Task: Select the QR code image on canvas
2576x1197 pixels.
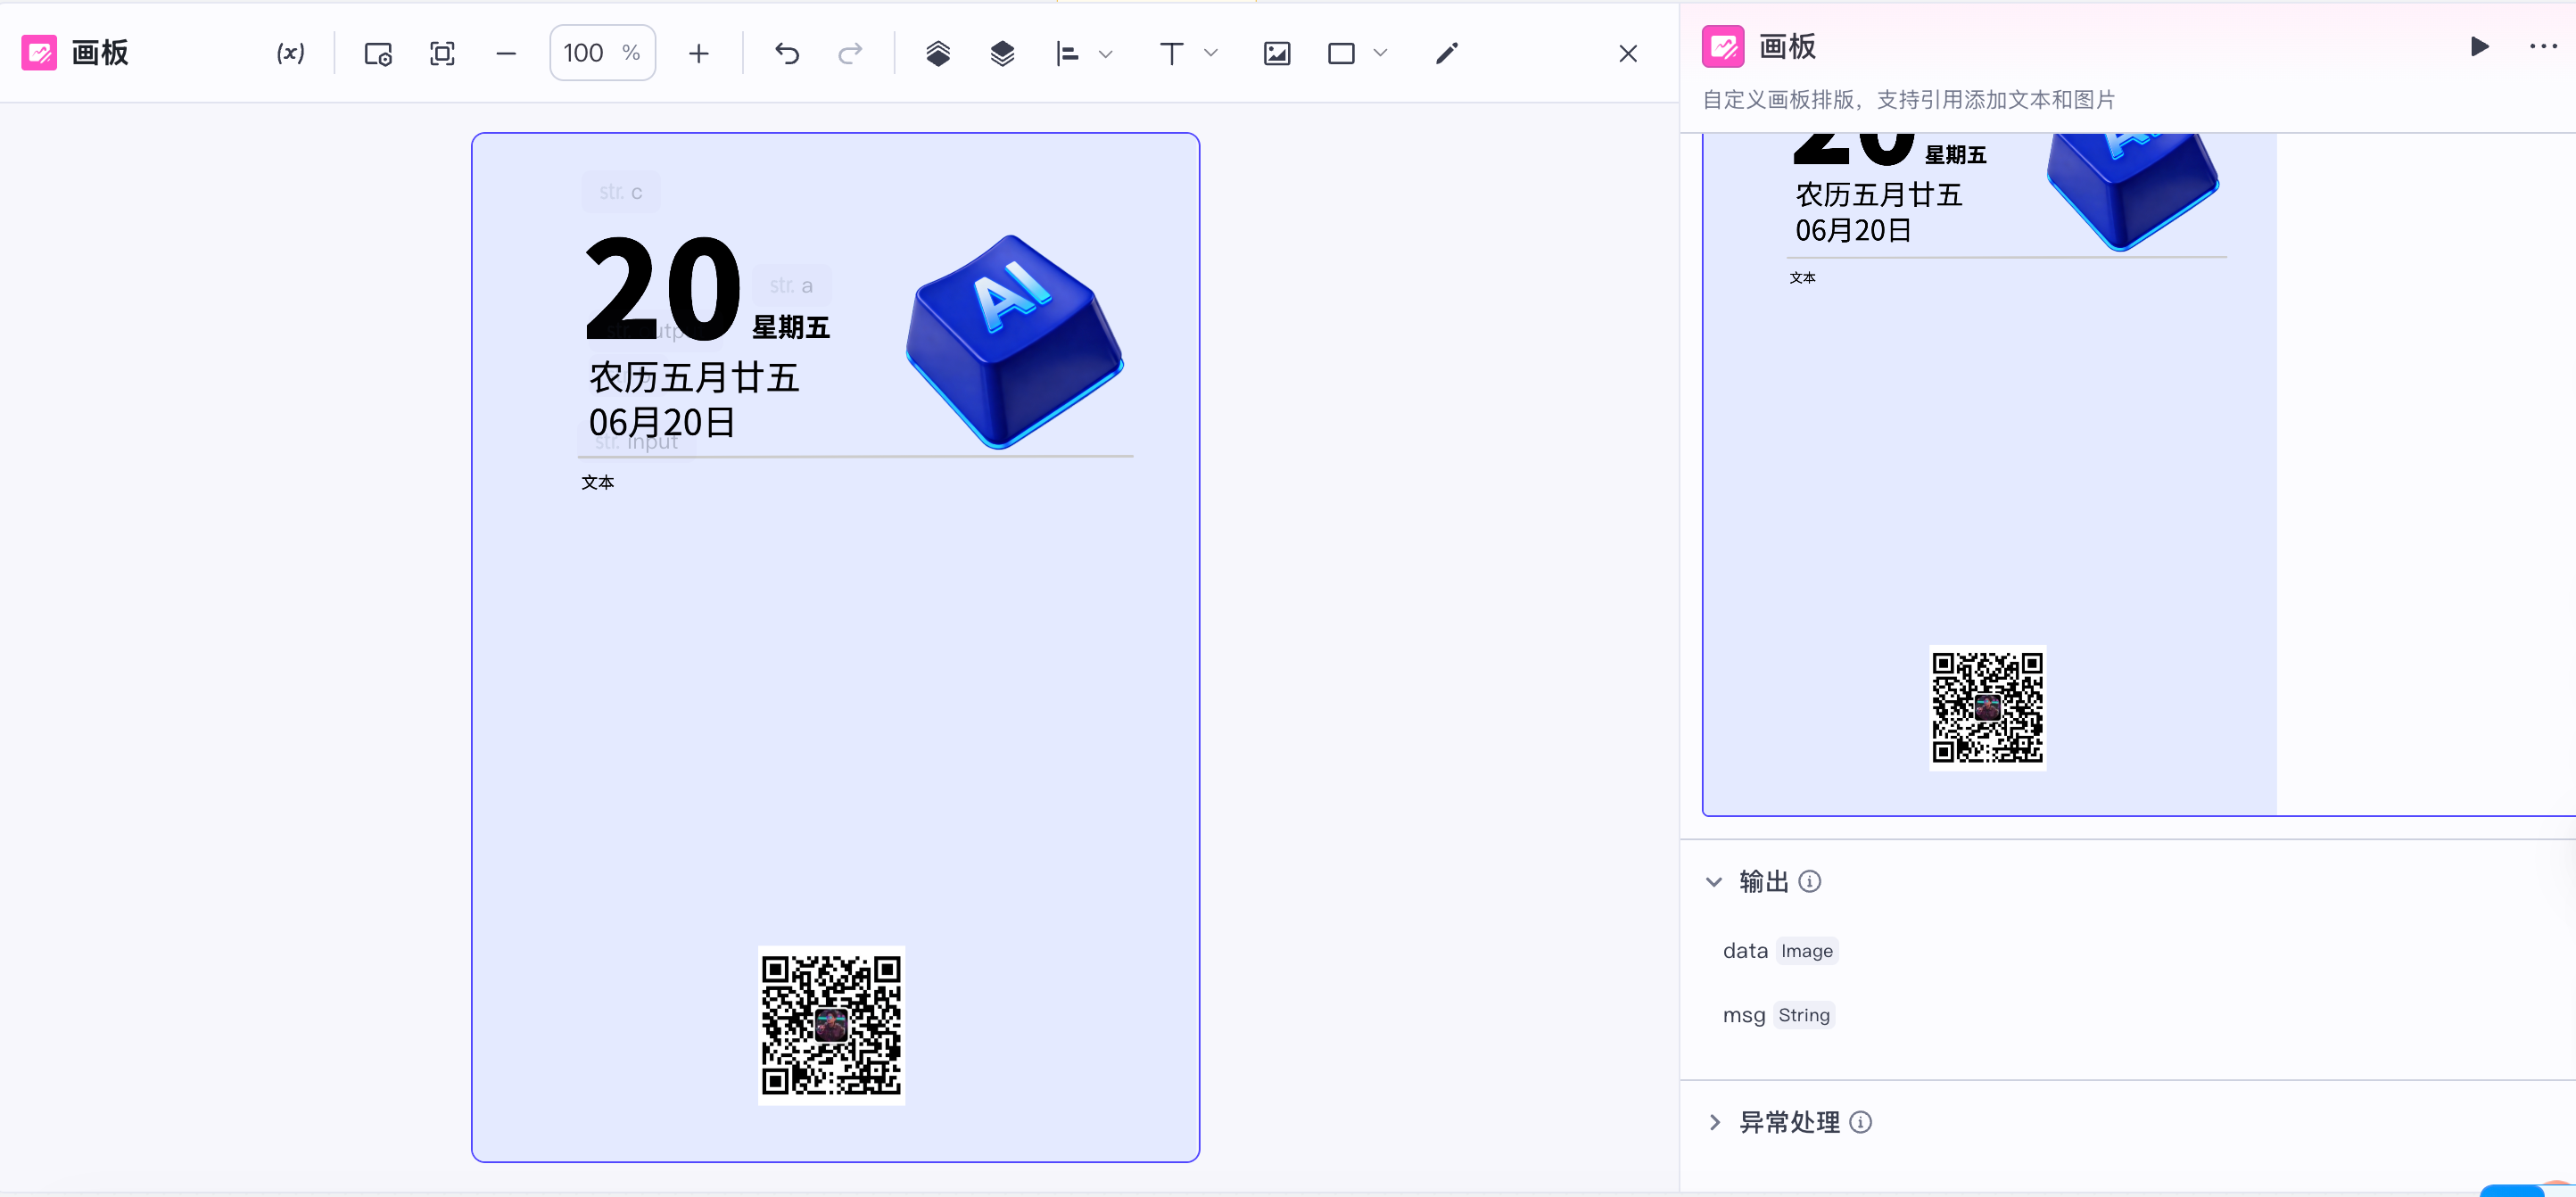Action: click(831, 1025)
